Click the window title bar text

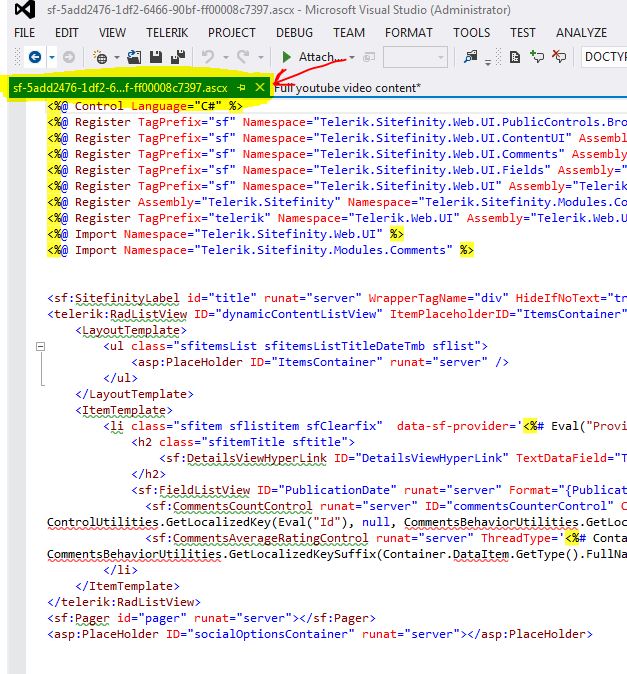coord(279,9)
